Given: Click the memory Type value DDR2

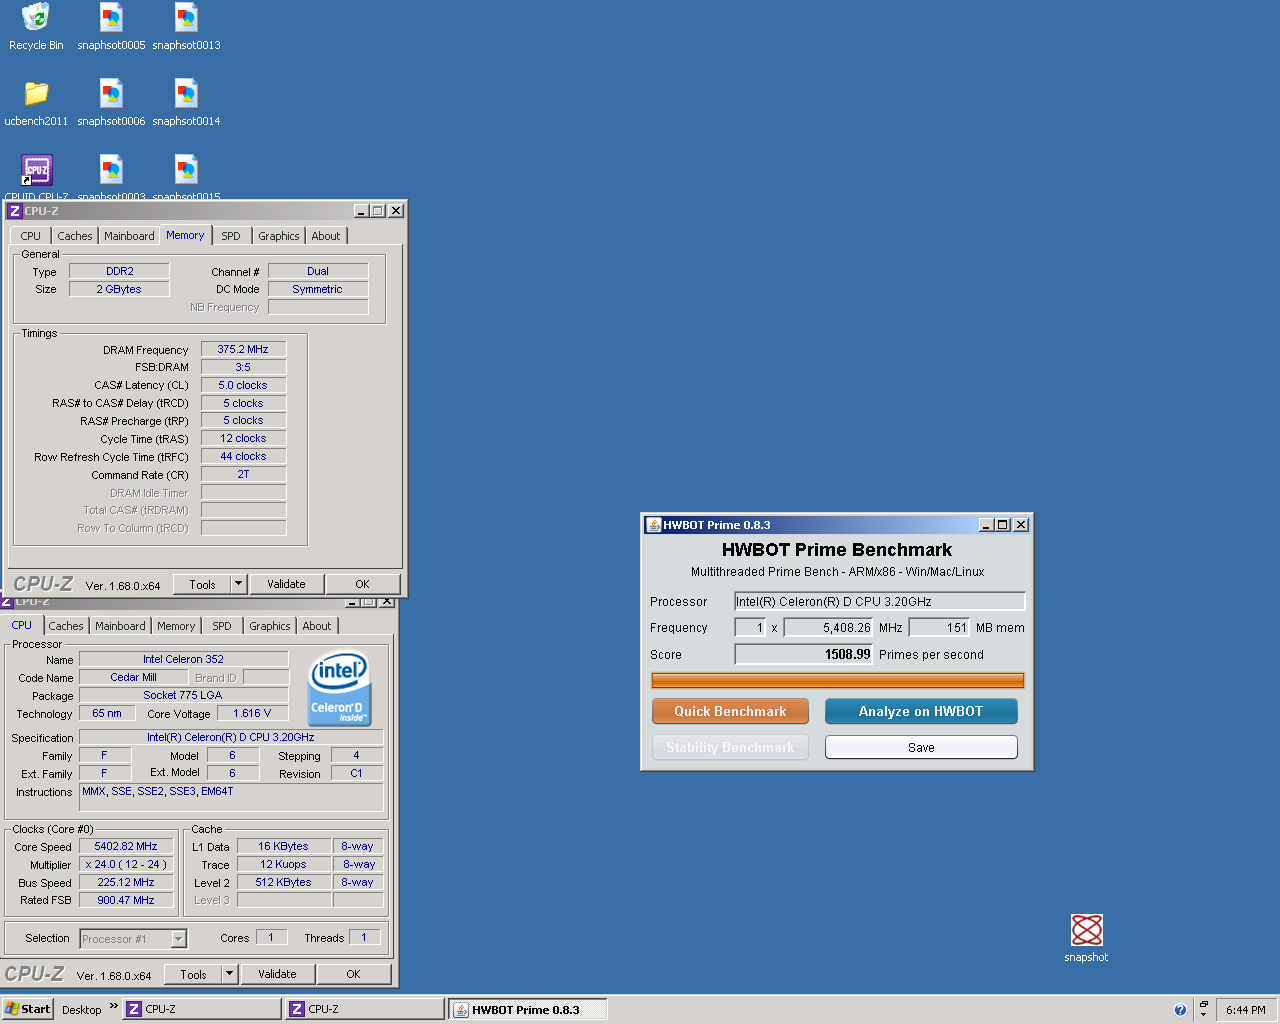Looking at the screenshot, I should click(x=119, y=271).
